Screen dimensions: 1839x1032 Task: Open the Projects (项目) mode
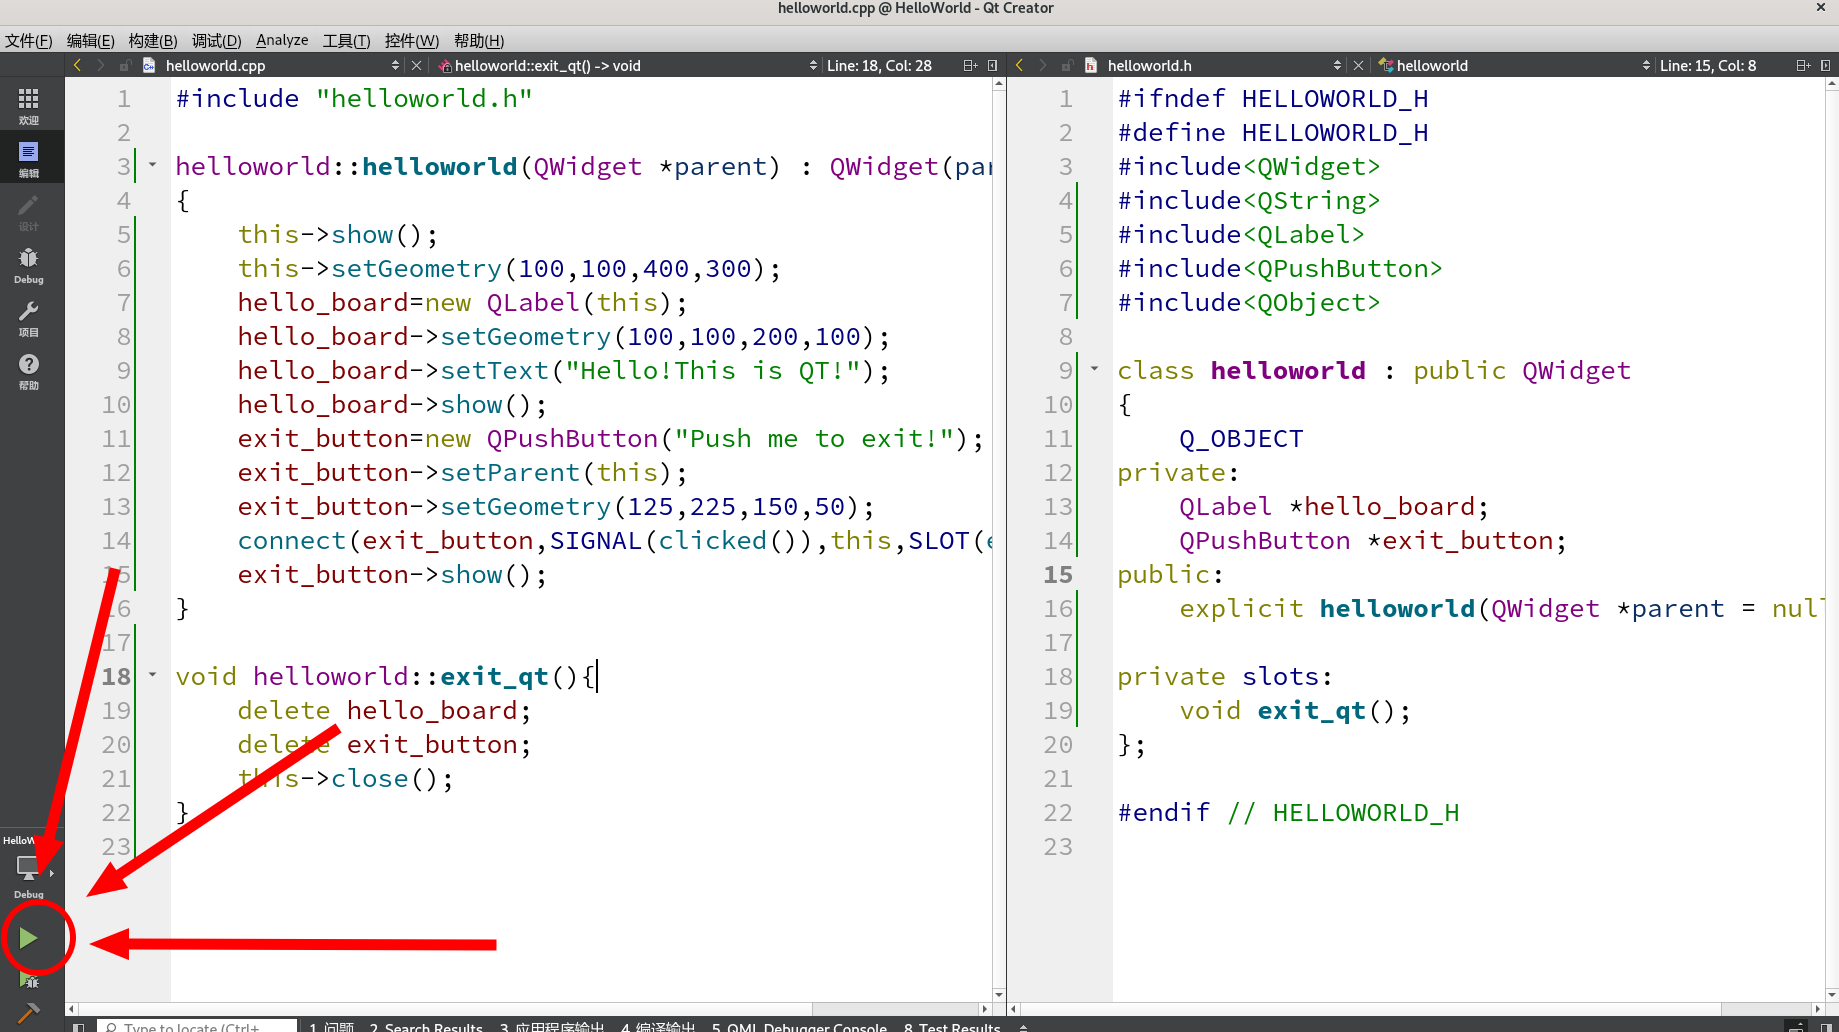[29, 318]
